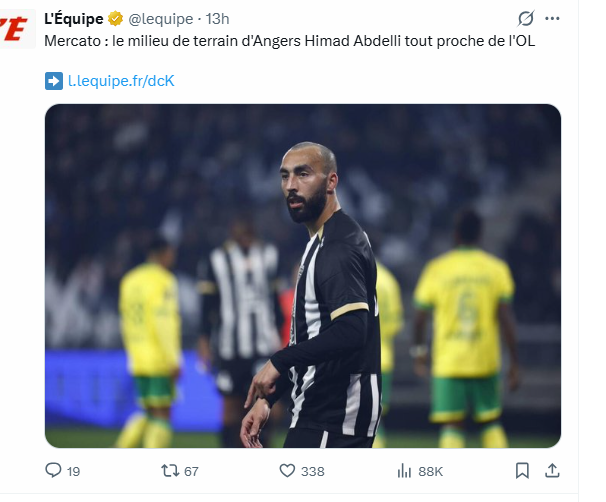This screenshot has width=606, height=502.
Task: Like the tweet with the heart icon
Action: point(287,470)
